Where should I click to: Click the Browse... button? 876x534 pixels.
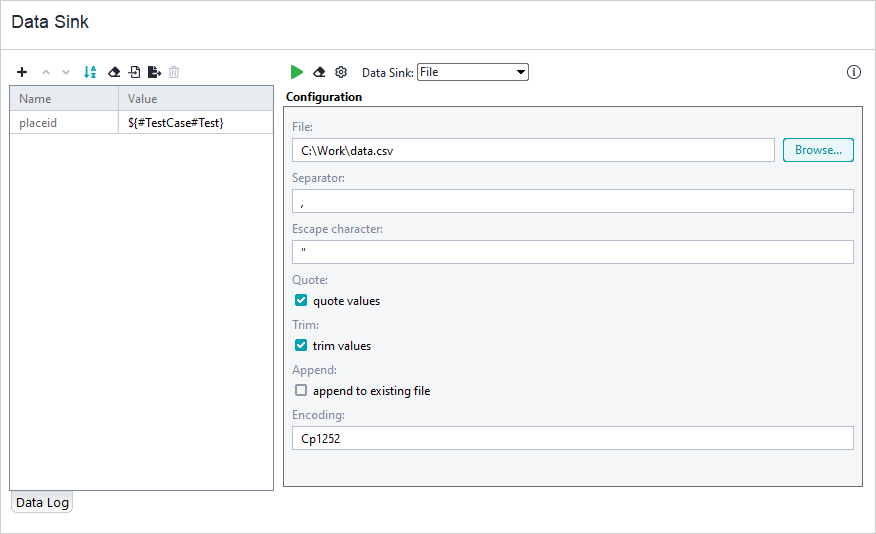tap(817, 150)
